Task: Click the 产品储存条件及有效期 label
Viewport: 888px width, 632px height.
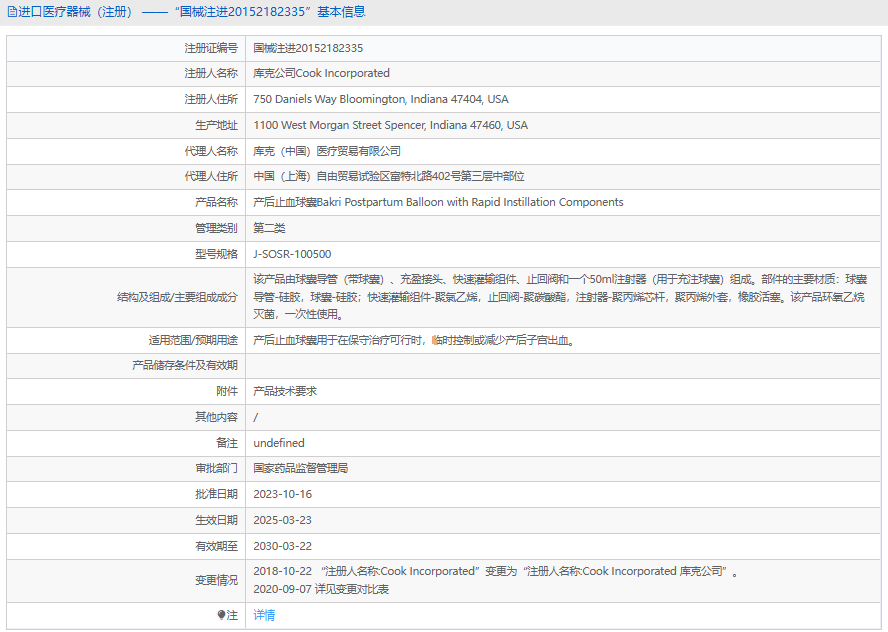Action: tap(185, 365)
